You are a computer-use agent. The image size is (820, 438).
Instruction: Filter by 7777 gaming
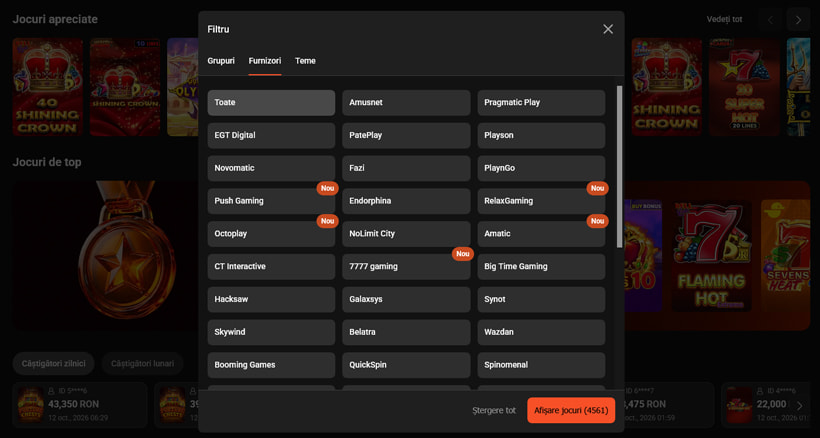click(406, 267)
